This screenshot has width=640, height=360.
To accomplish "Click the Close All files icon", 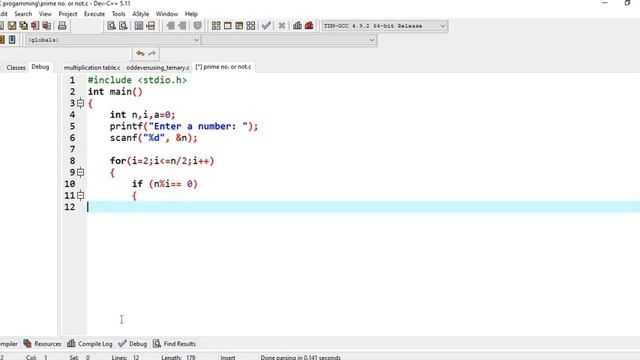I will point(47,26).
